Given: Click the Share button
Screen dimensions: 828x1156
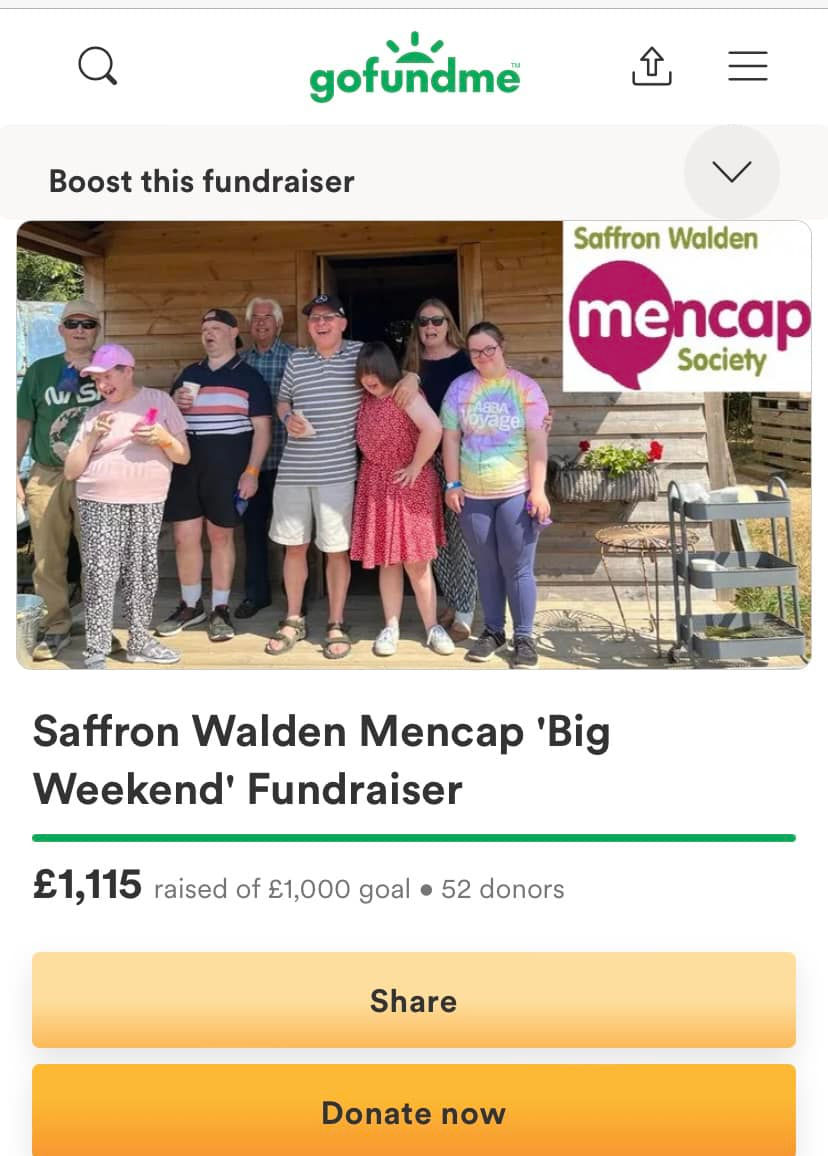Looking at the screenshot, I should 414,1000.
